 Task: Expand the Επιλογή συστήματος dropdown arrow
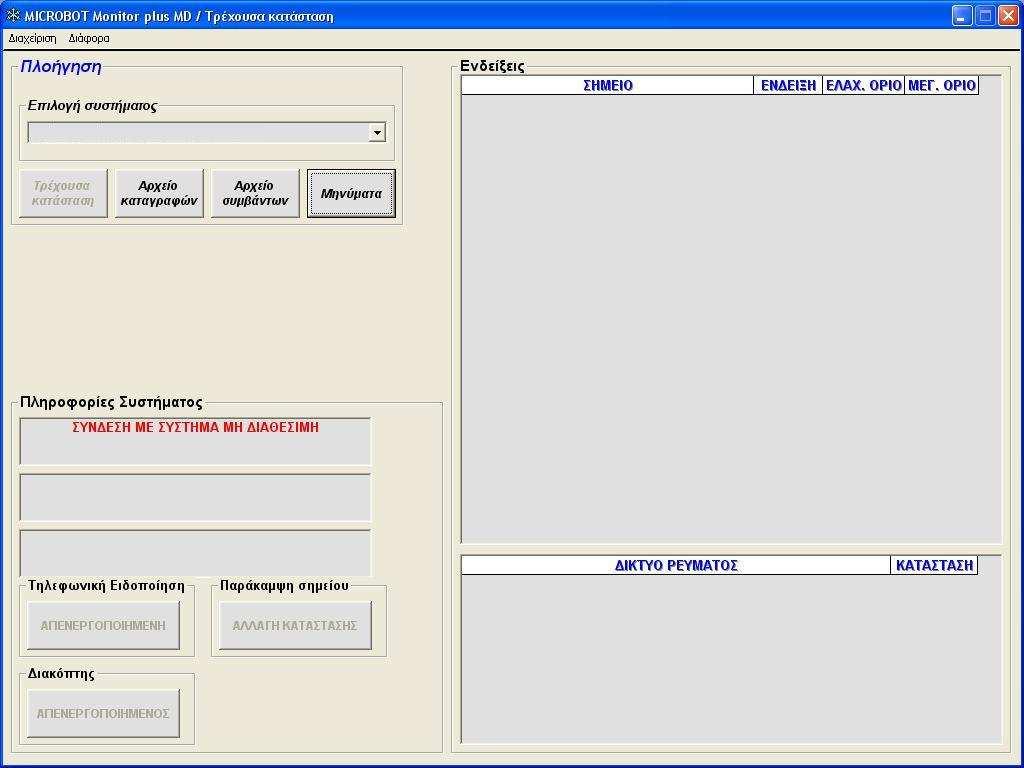(377, 133)
